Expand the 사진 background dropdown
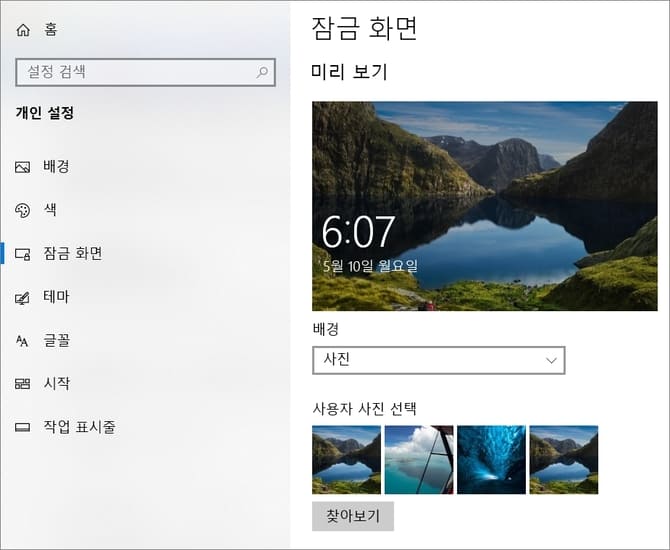670x550 pixels. point(438,360)
